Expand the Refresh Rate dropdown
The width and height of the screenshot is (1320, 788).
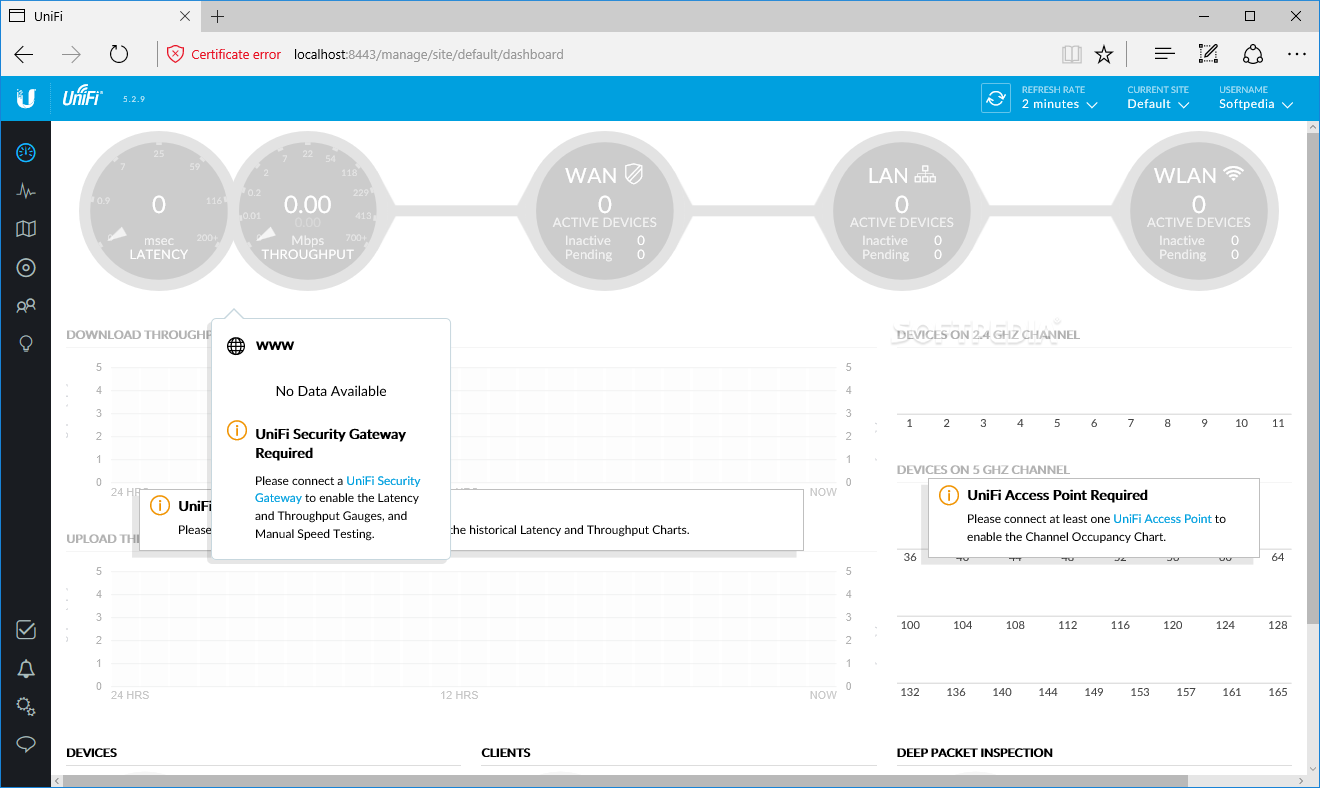click(1059, 98)
